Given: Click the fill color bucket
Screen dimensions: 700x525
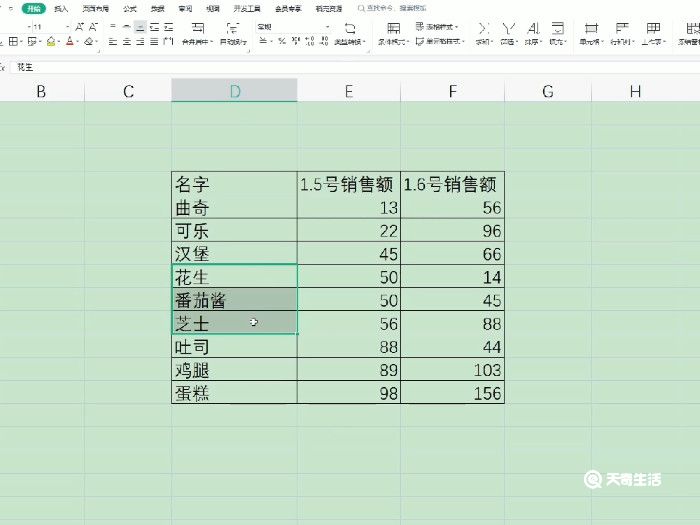Looking at the screenshot, I should coord(51,42).
